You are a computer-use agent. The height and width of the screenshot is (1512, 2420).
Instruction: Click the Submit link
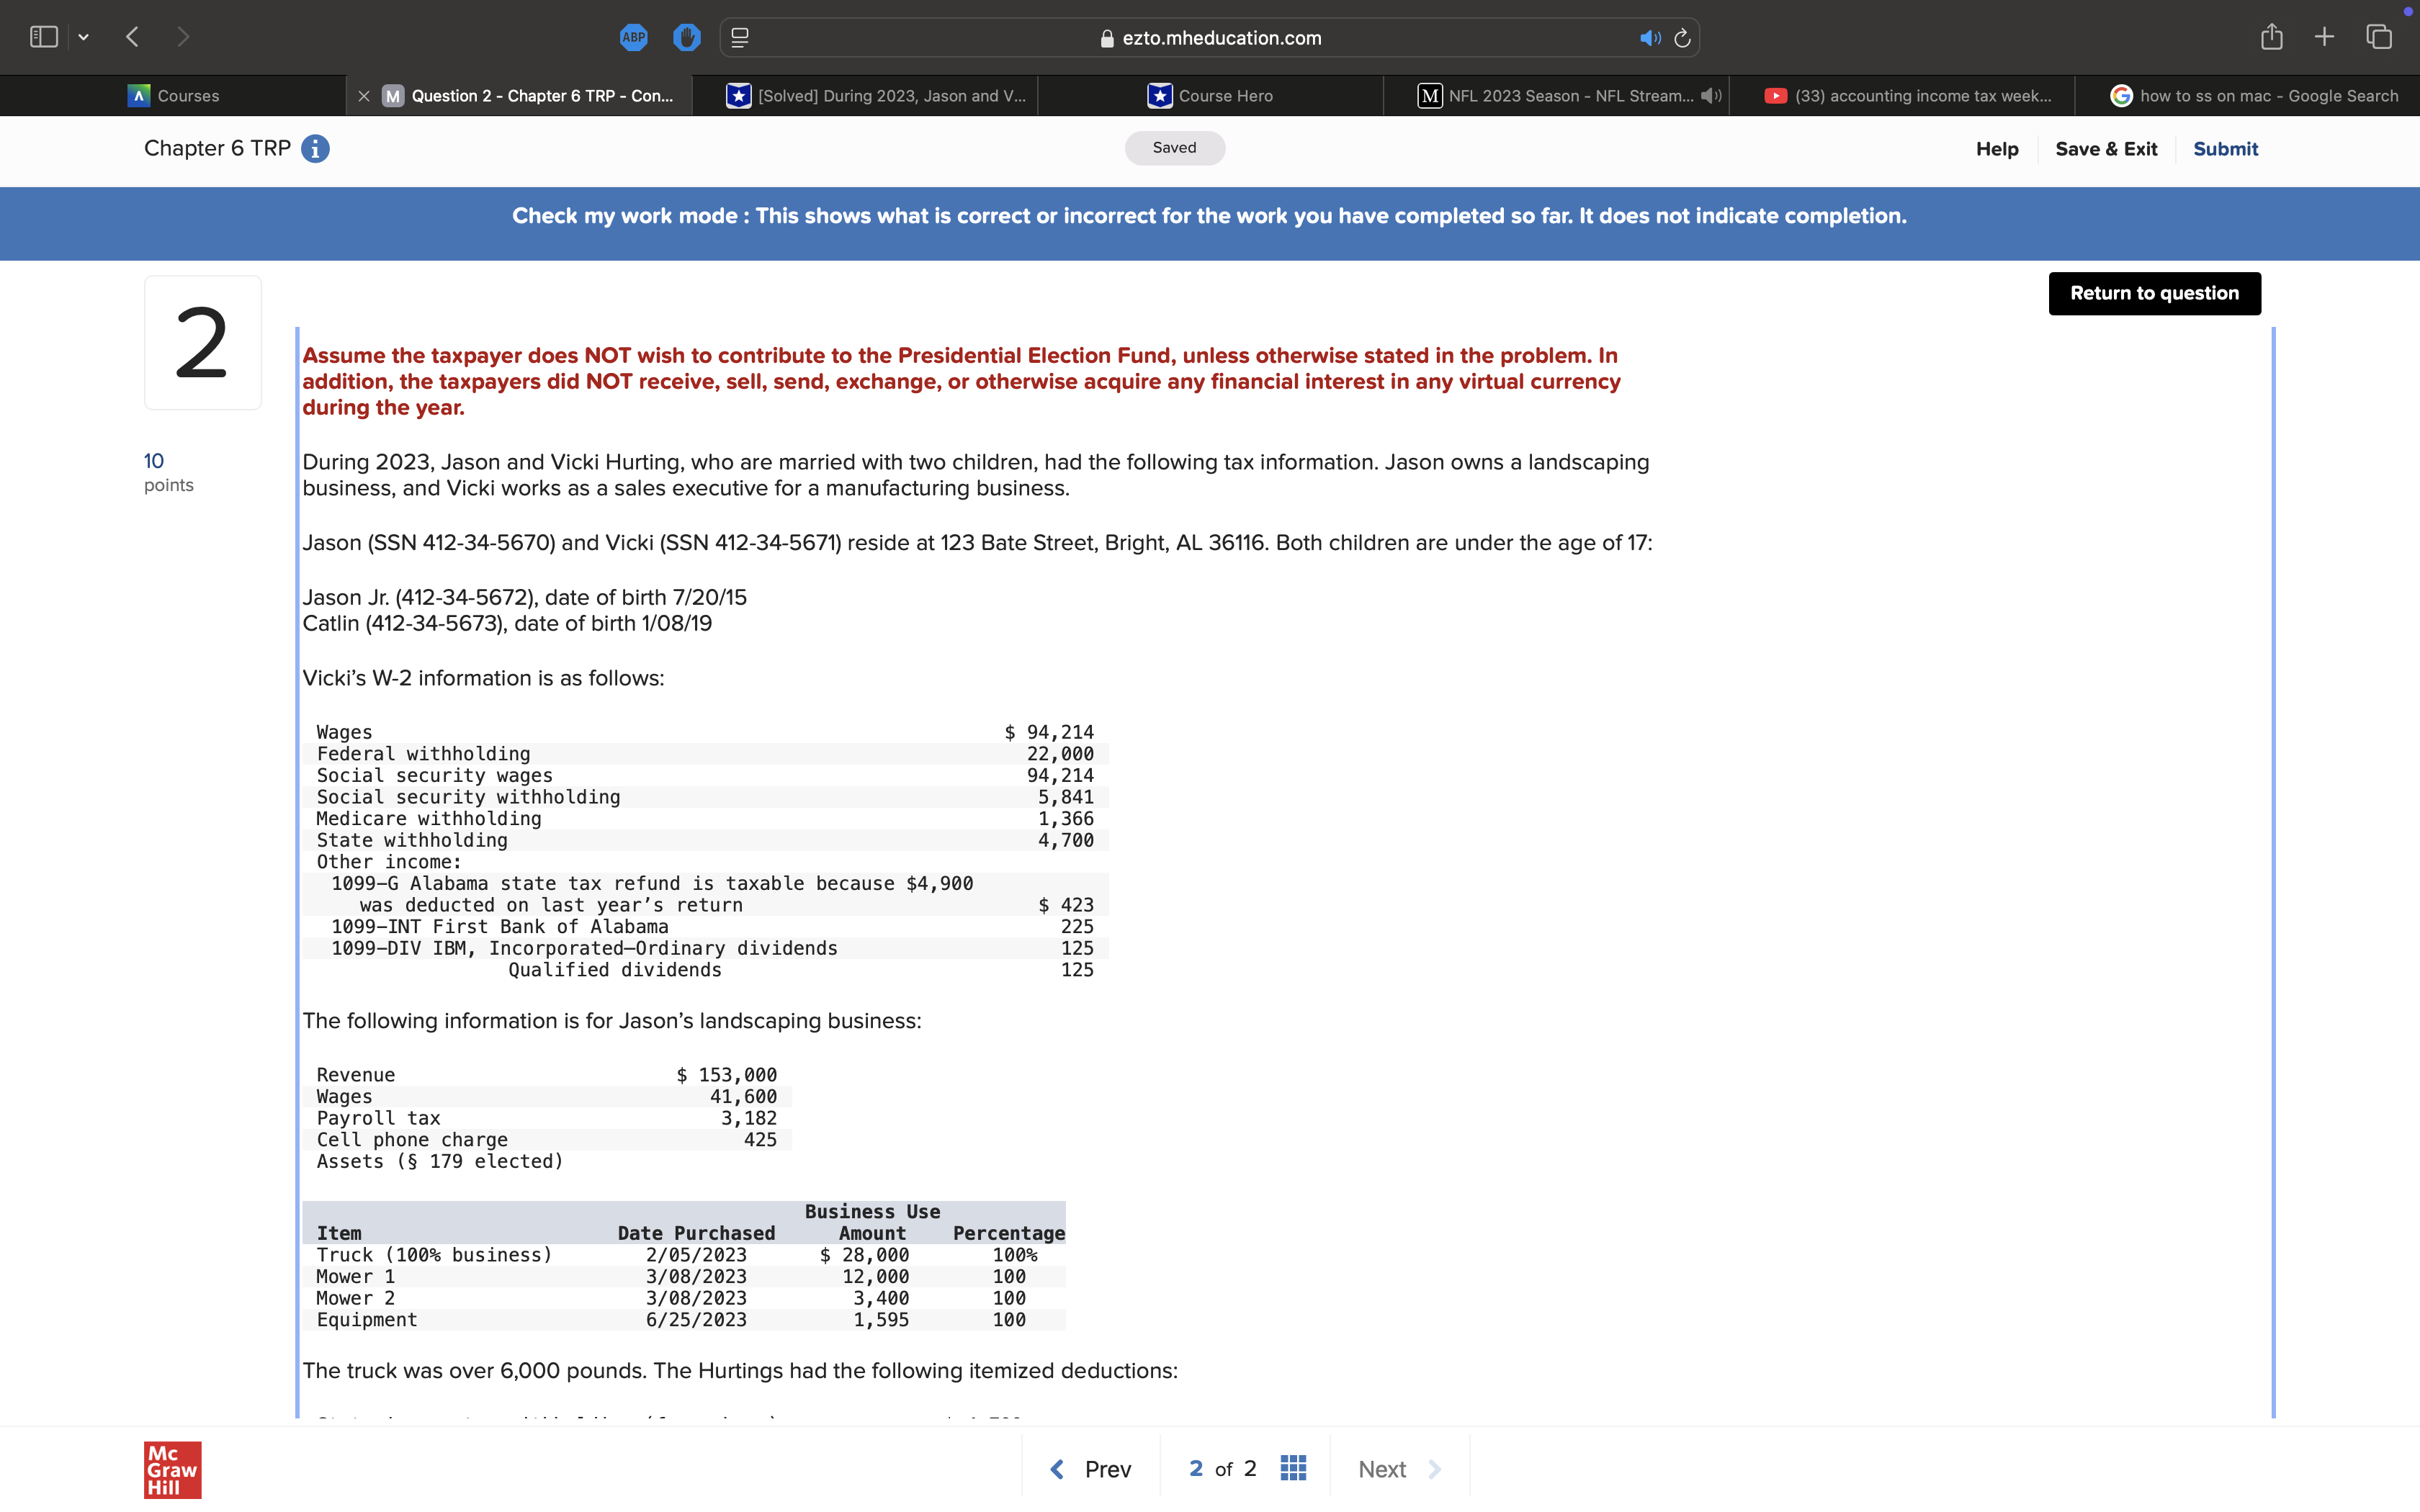(2225, 149)
